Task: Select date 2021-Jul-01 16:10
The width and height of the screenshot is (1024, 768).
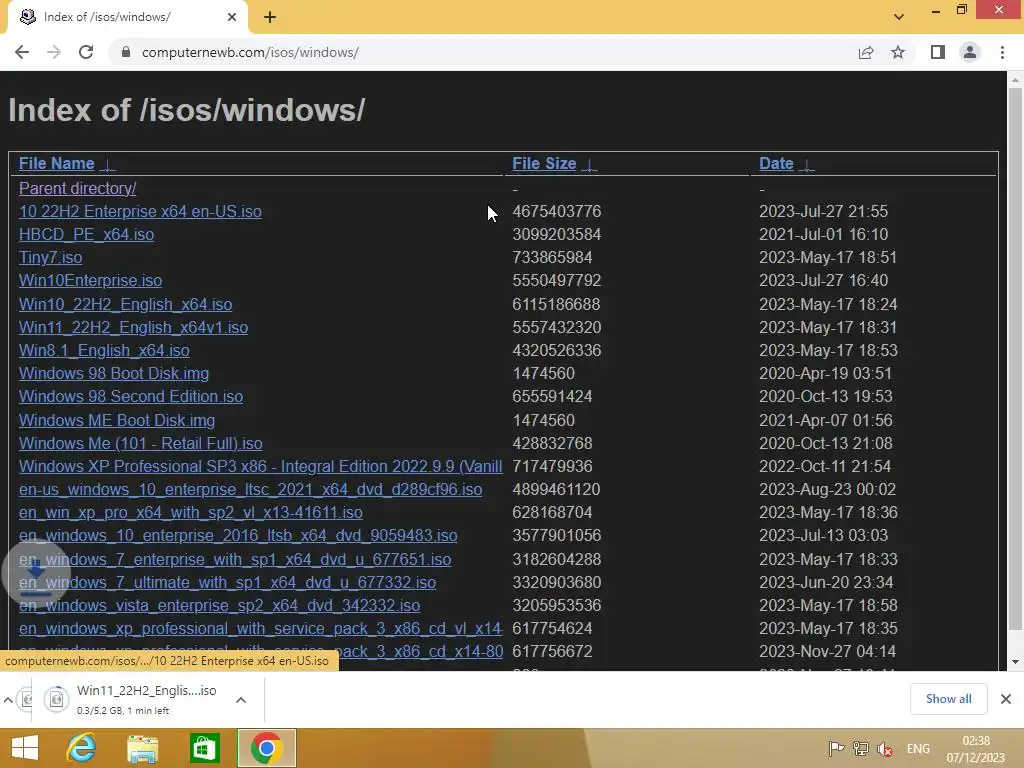Action: coord(824,234)
